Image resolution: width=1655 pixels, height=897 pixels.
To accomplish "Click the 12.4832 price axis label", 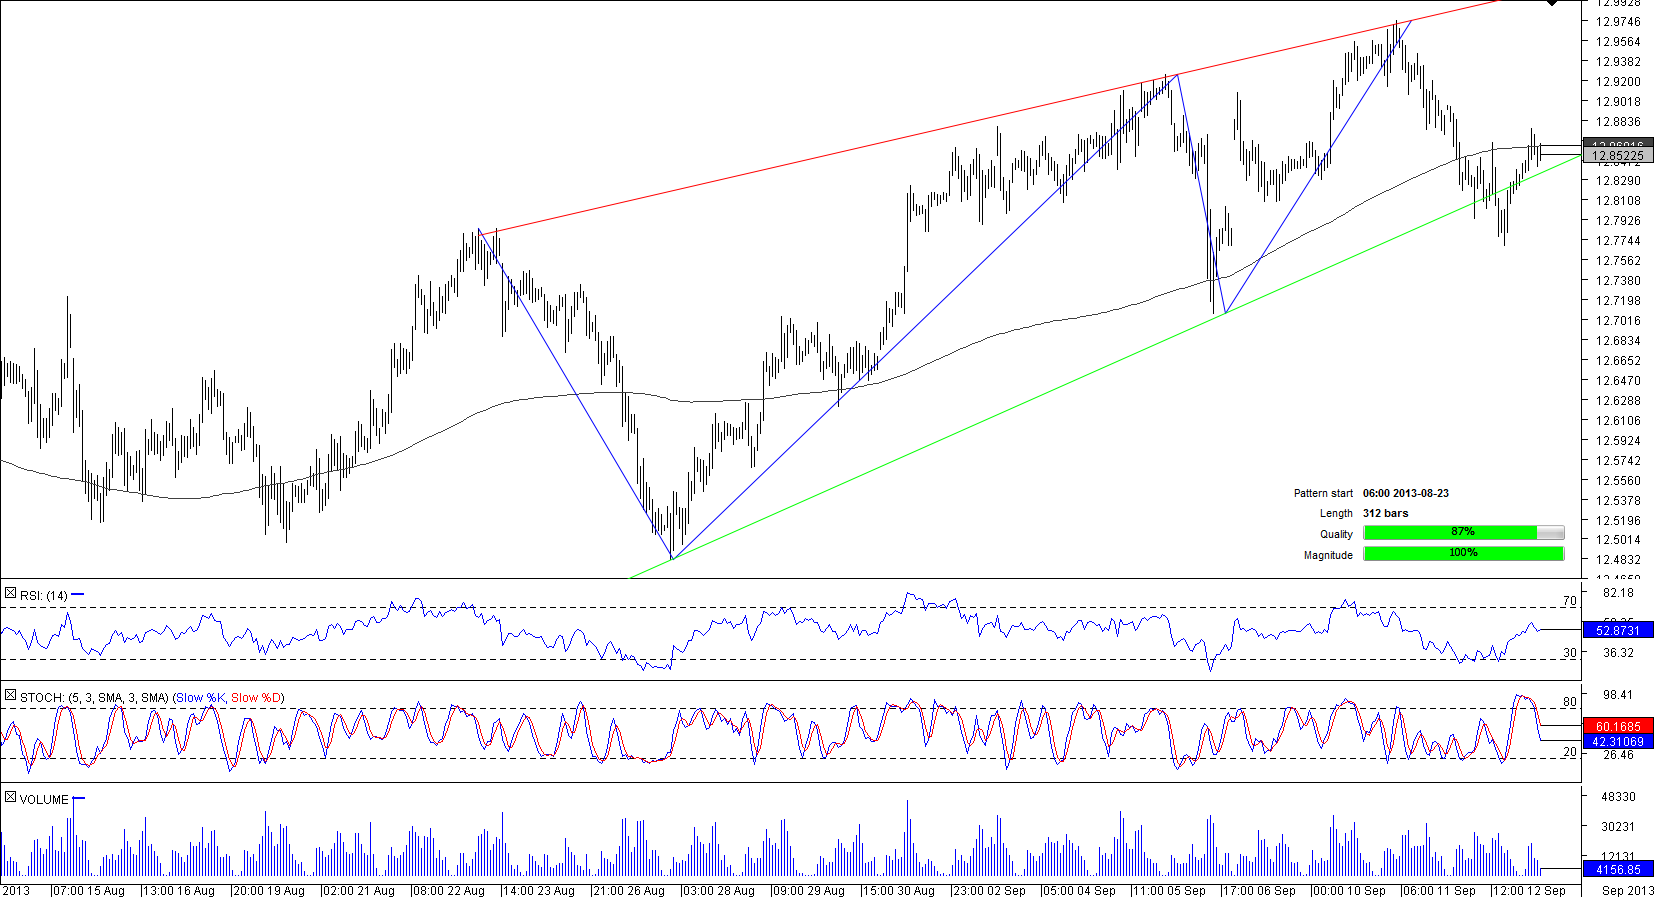I will (x=1618, y=559).
